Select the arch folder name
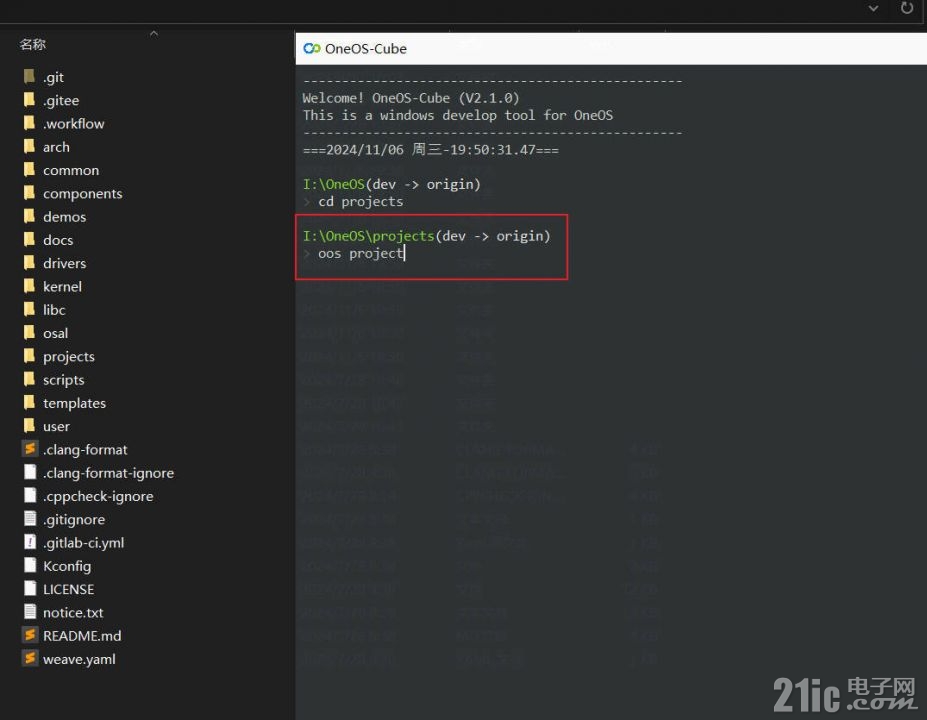This screenshot has width=927, height=720. (56, 147)
